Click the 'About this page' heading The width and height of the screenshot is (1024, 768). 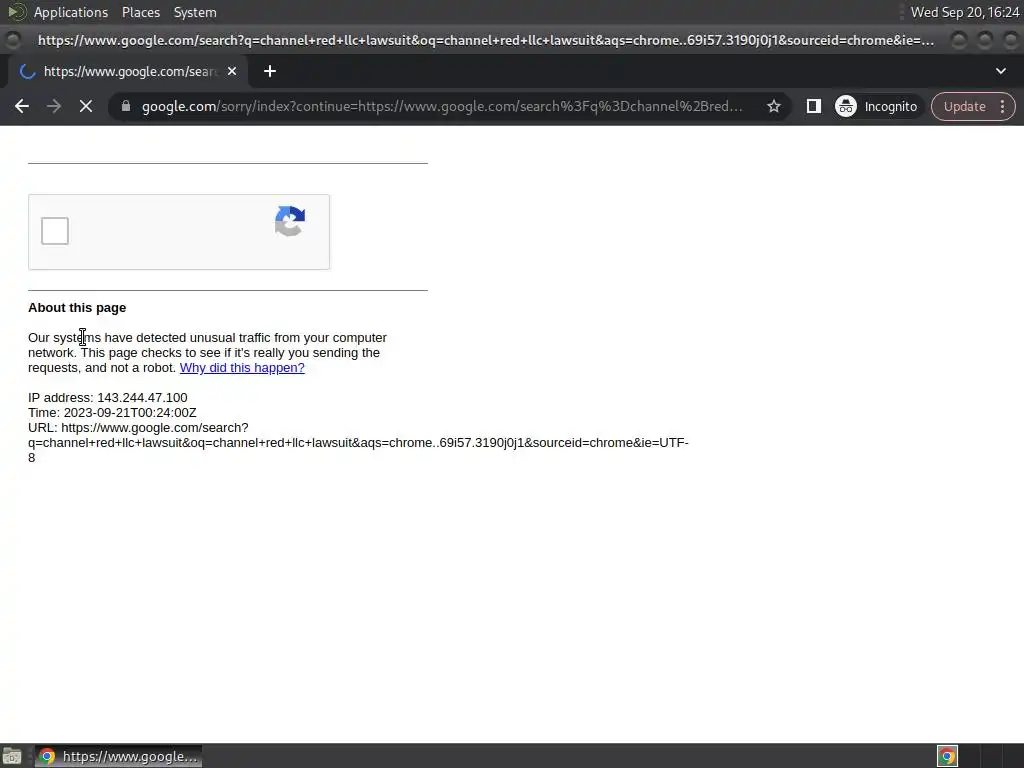[77, 308]
